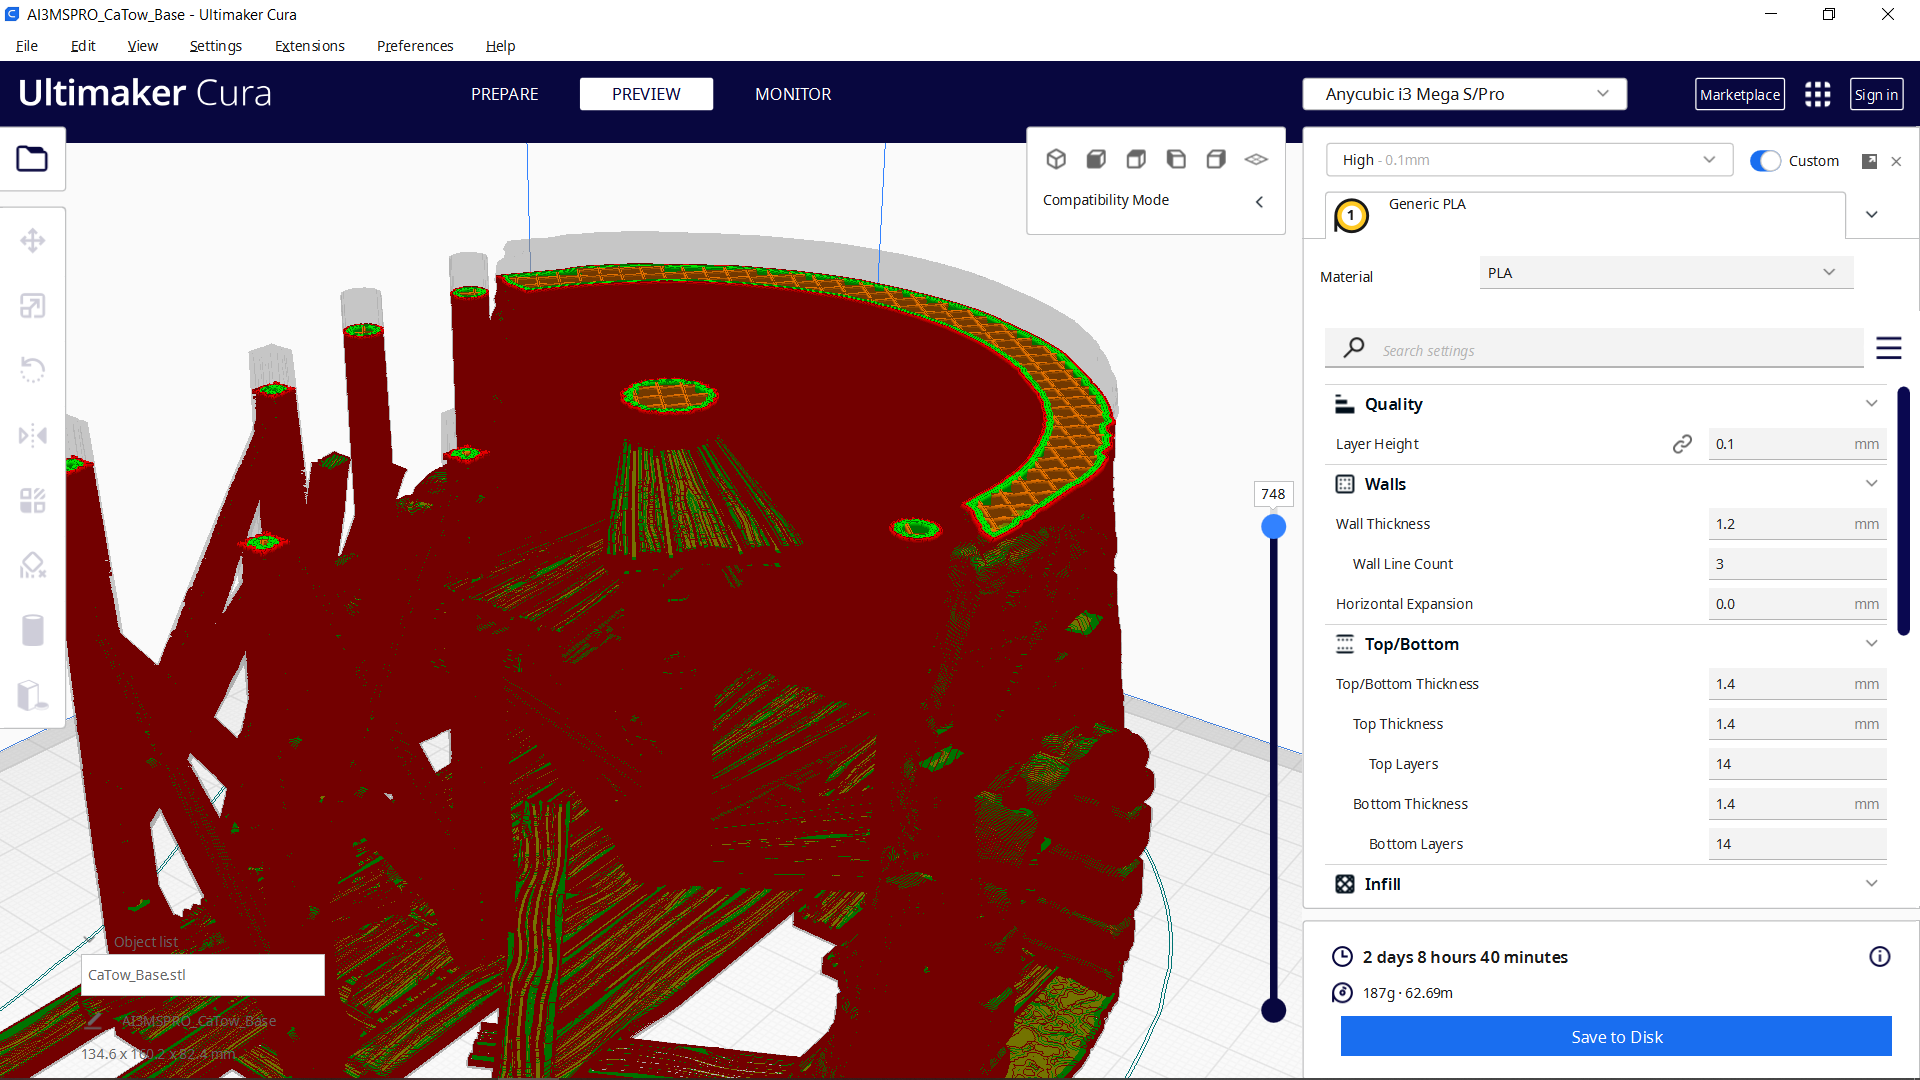Select the Support Blocker tool
The image size is (1920, 1080).
(33, 564)
